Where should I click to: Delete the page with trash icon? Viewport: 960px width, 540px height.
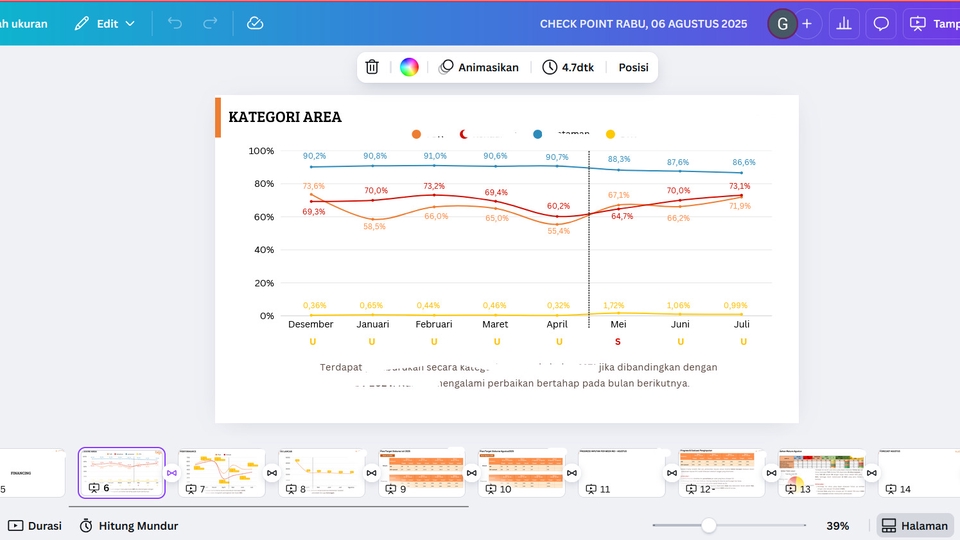coord(372,67)
